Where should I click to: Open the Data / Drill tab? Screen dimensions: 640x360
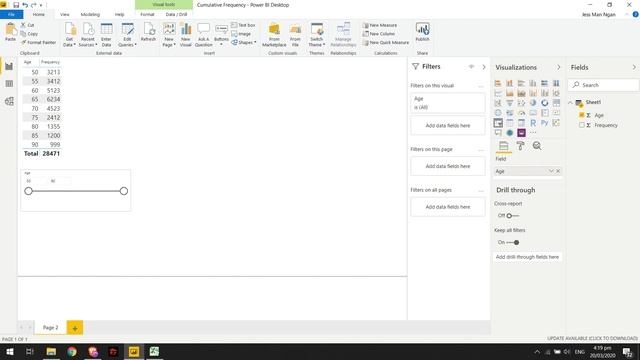point(176,14)
